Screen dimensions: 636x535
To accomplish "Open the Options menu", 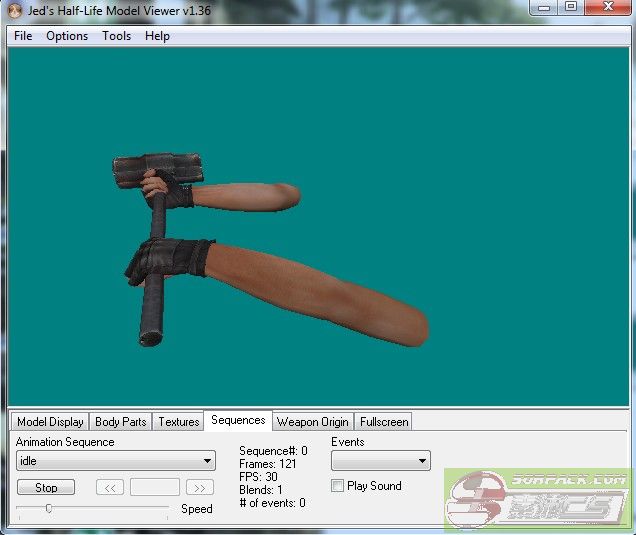I will [x=67, y=36].
